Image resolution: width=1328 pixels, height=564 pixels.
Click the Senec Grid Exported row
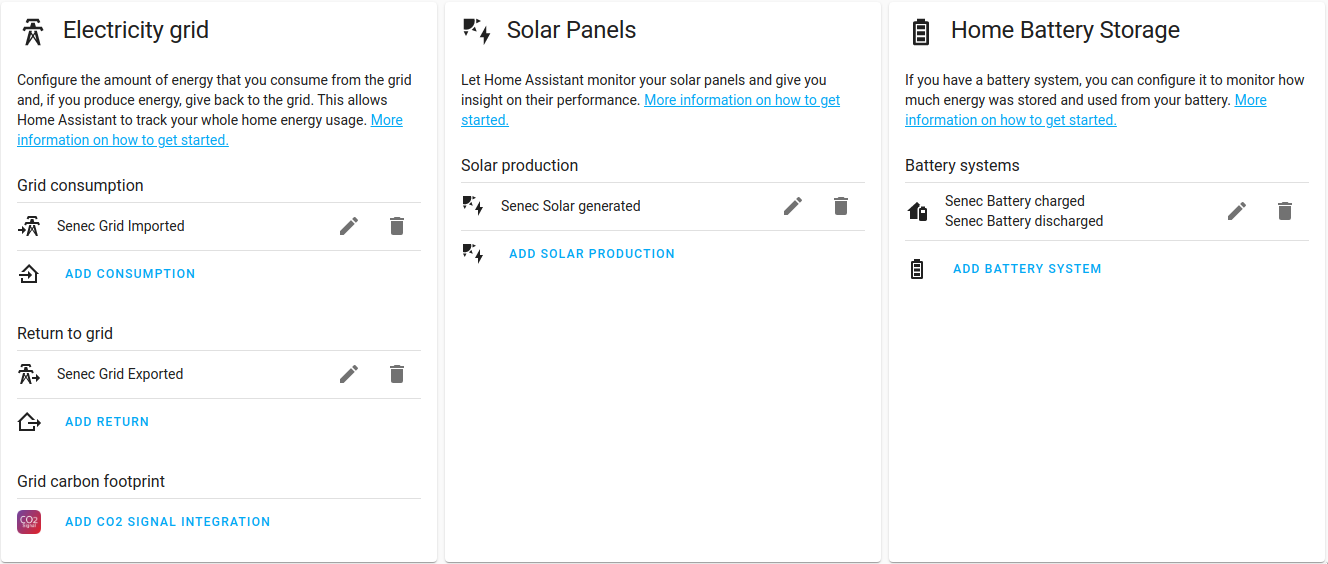pos(120,374)
